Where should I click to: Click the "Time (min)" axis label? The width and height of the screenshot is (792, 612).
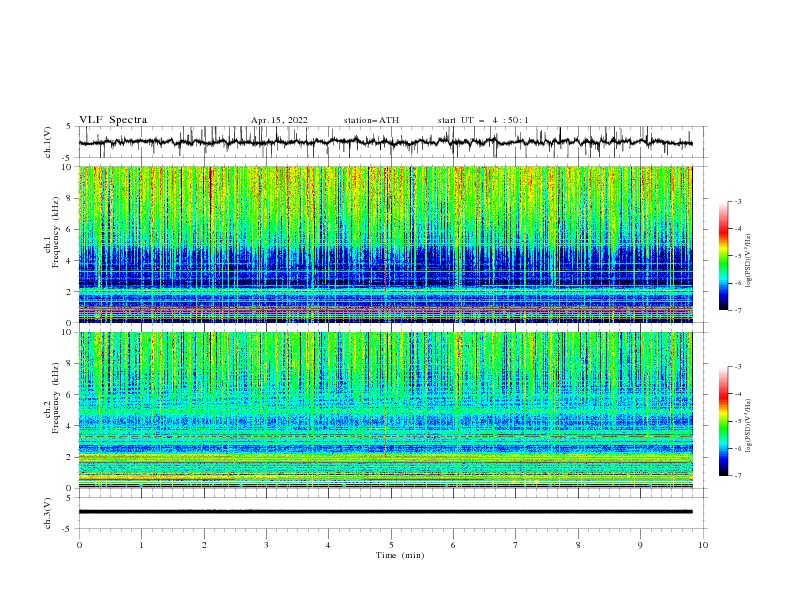[400, 555]
